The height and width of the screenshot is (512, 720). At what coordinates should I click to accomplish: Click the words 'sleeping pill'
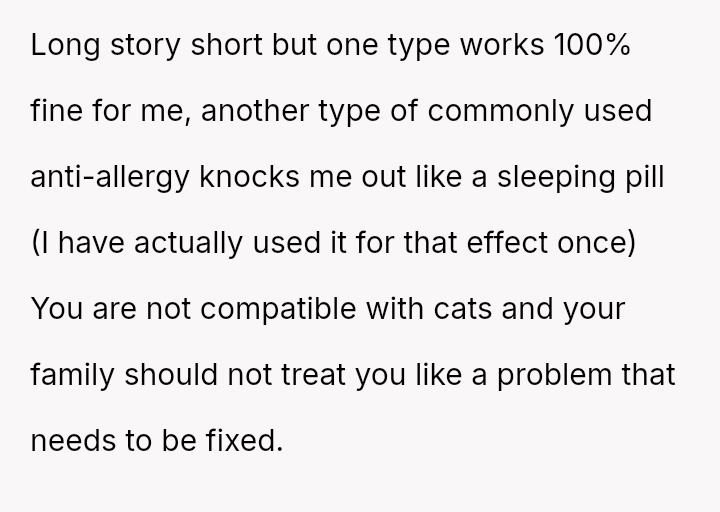click(581, 178)
